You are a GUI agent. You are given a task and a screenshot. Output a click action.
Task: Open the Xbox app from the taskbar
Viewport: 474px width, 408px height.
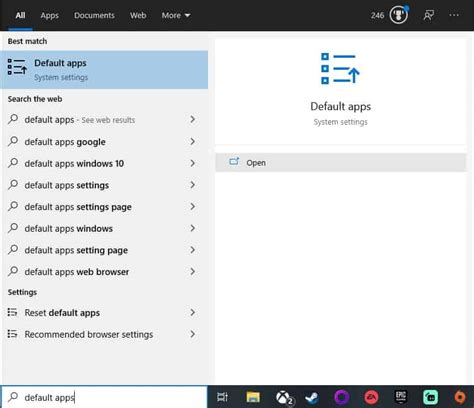tap(284, 397)
